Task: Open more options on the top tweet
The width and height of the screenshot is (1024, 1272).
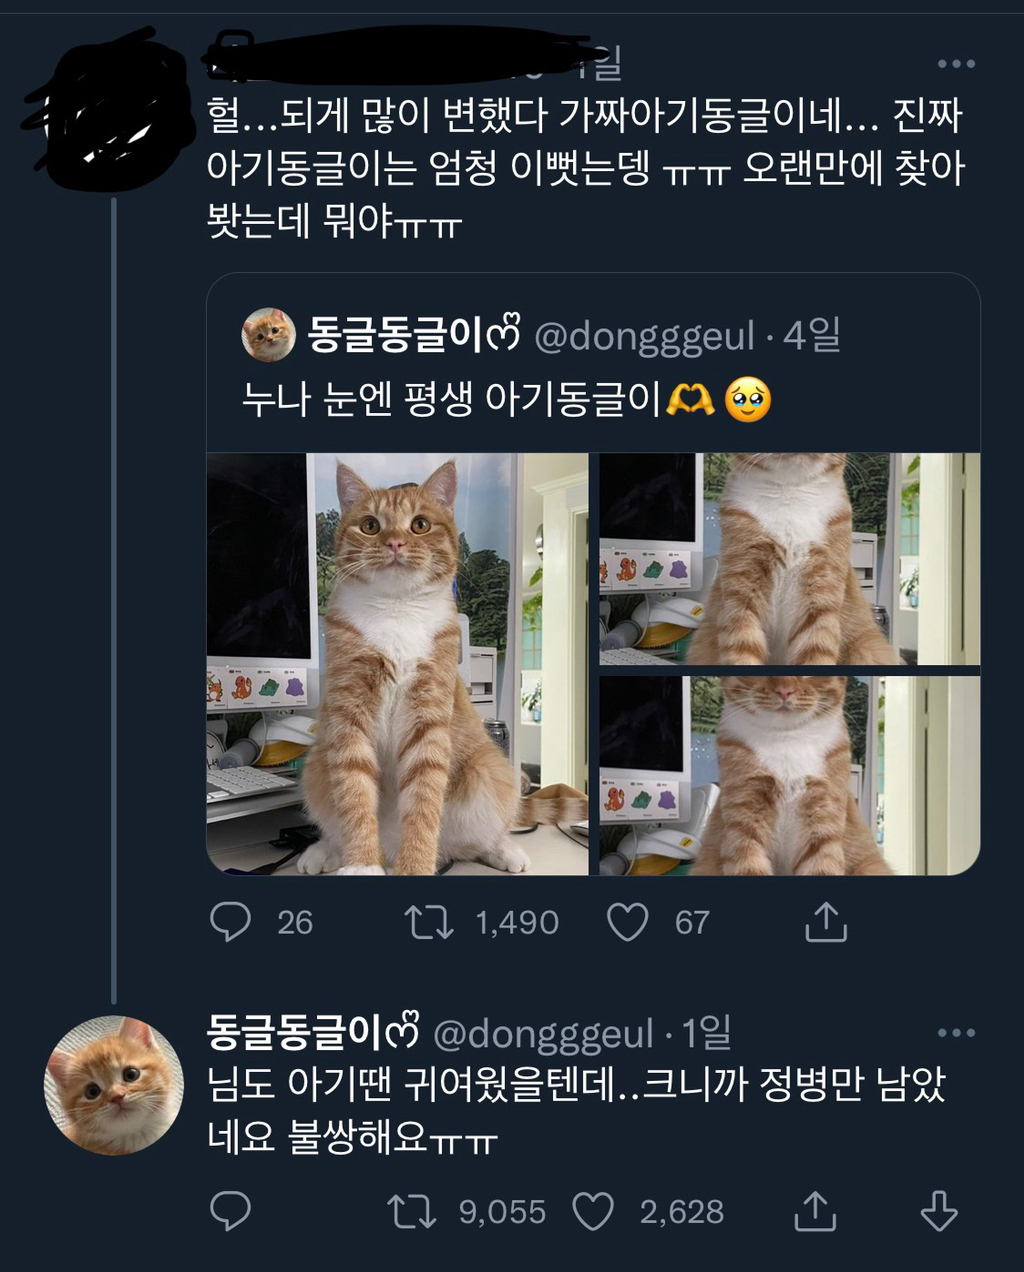Action: pos(955,64)
